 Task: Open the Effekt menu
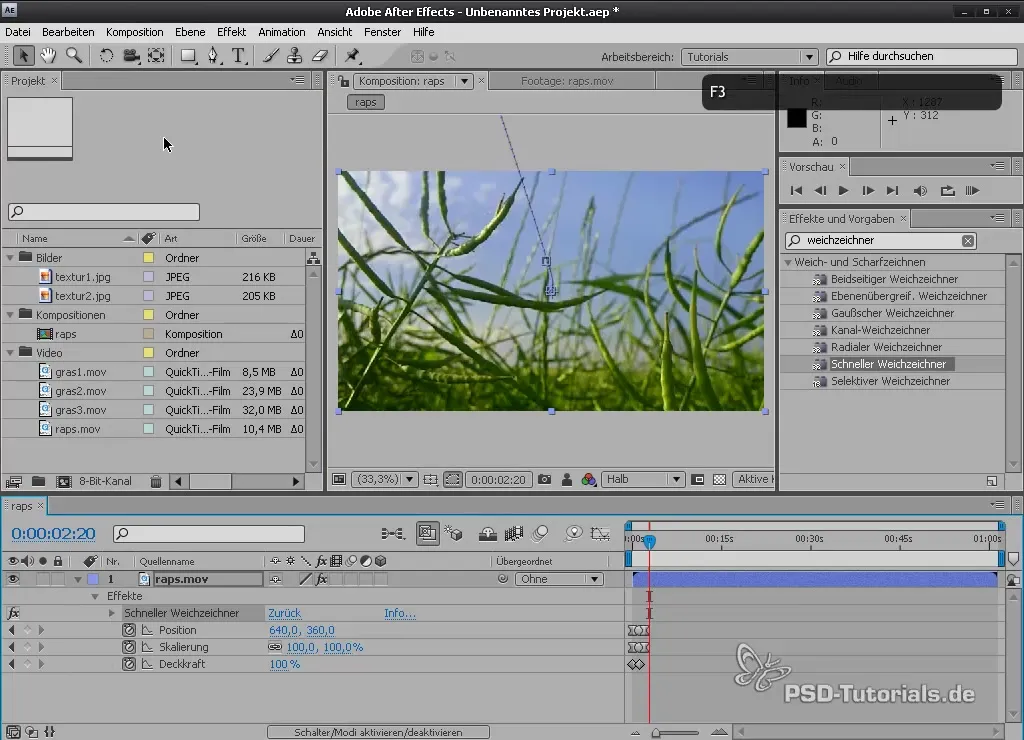pyautogui.click(x=231, y=32)
